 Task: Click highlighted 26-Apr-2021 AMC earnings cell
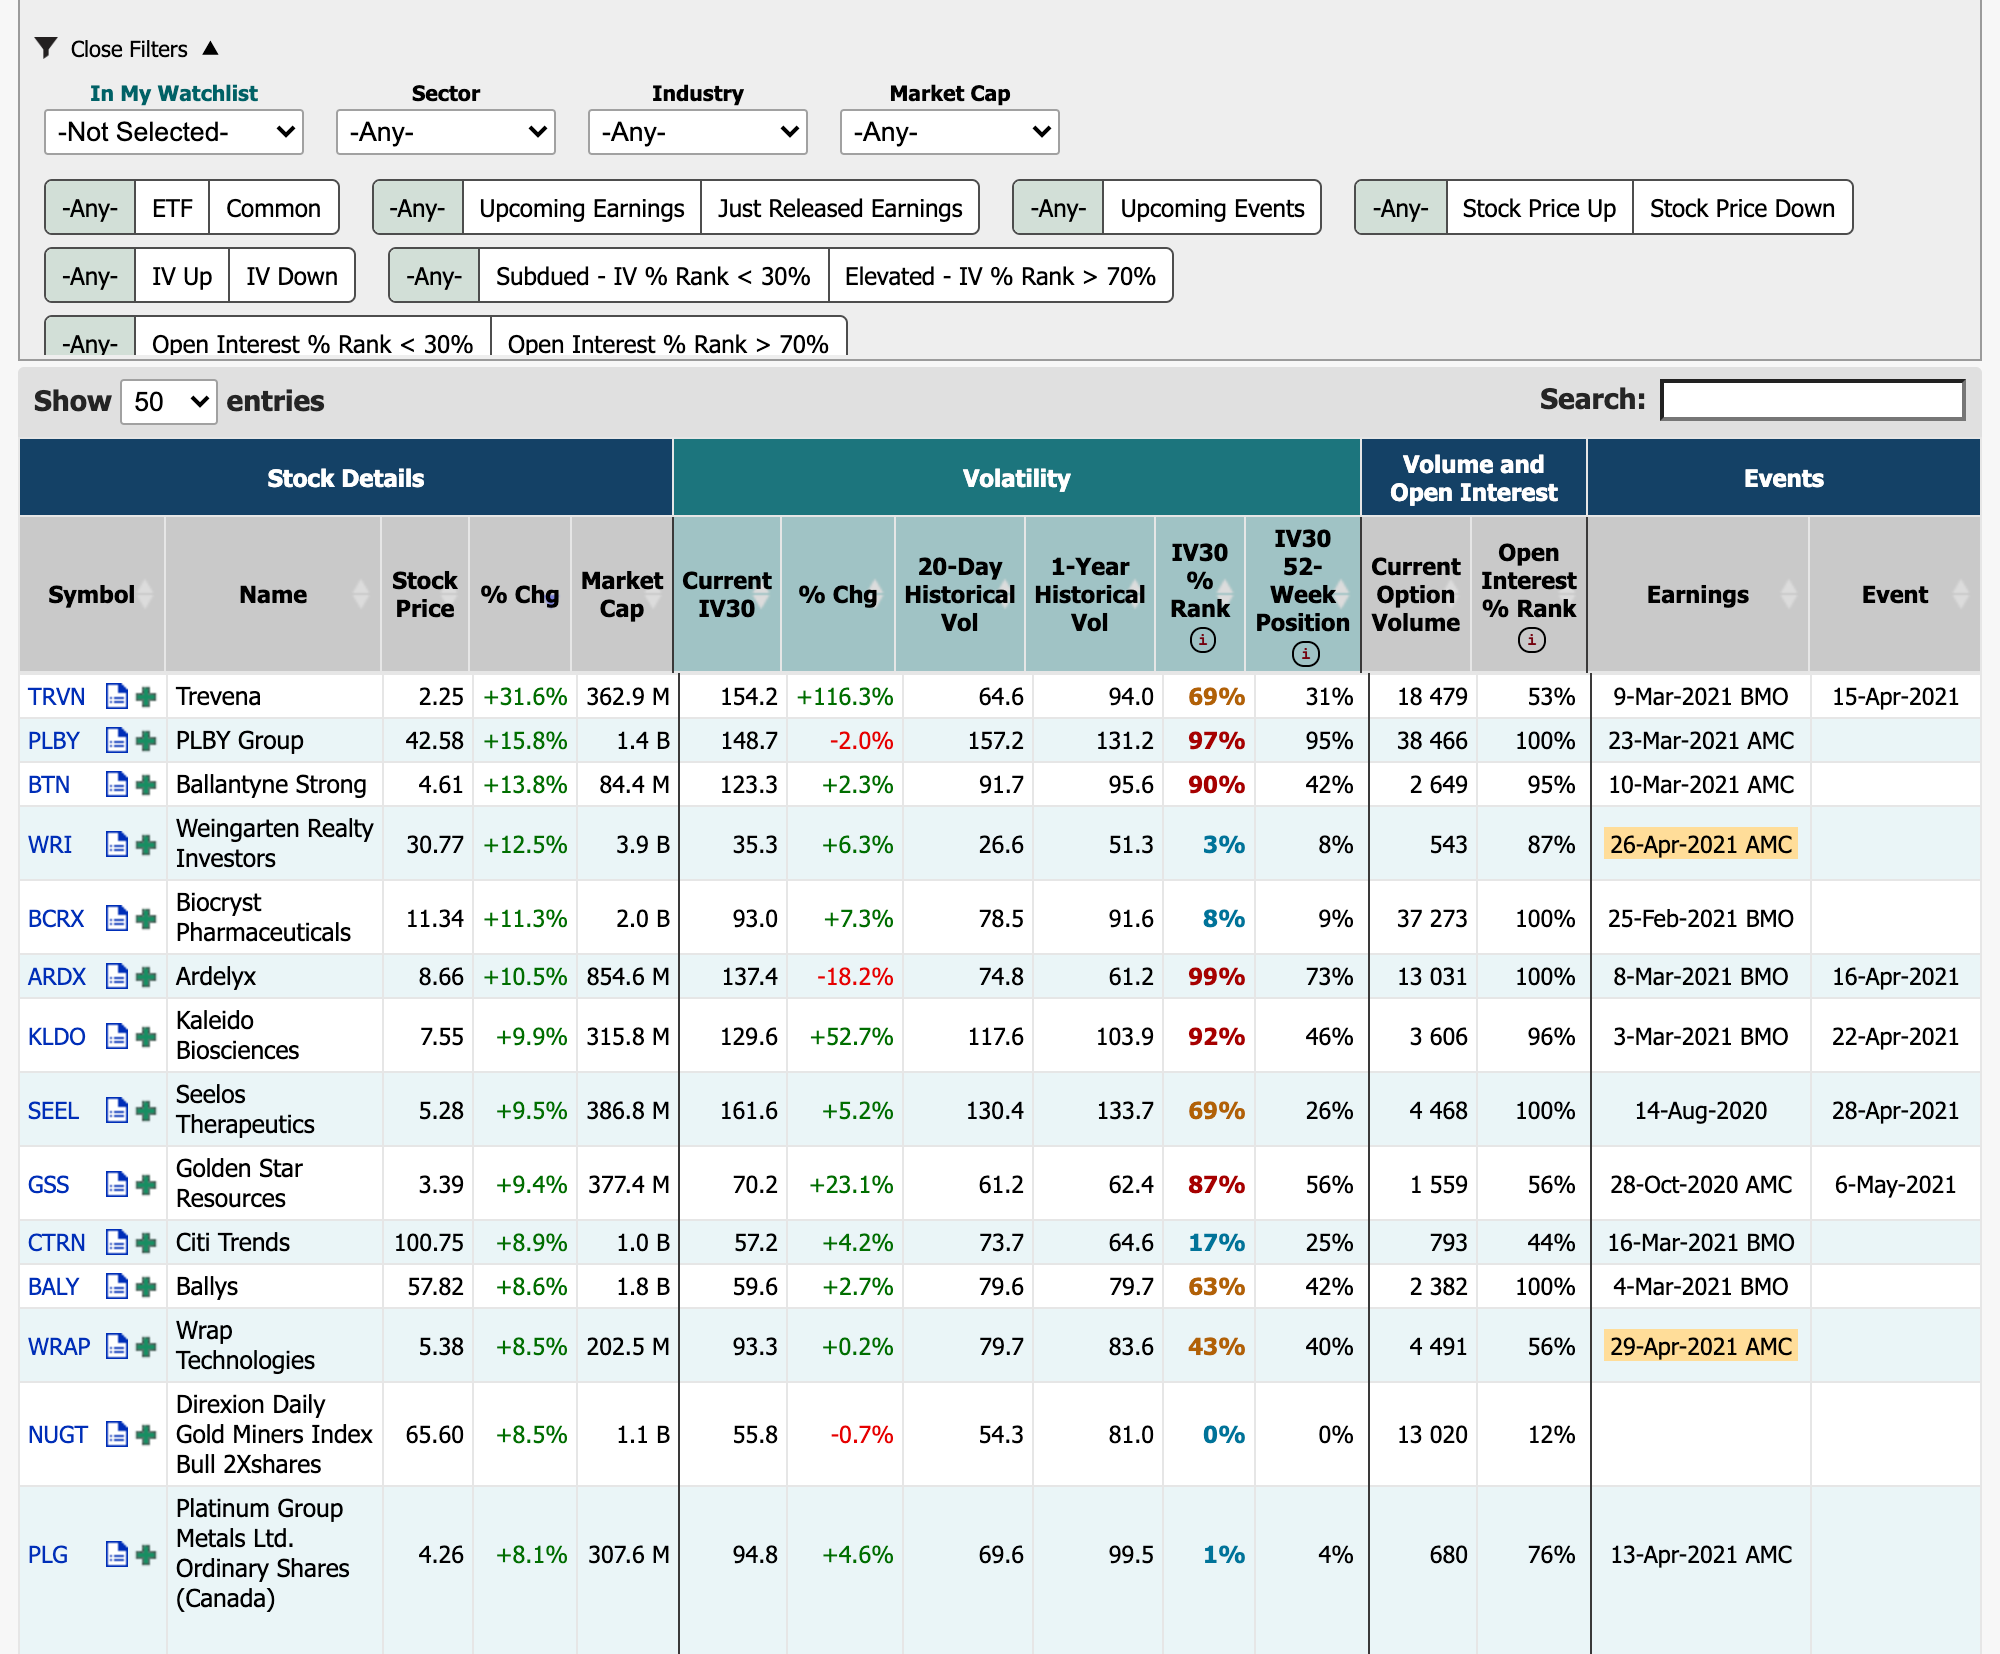1700,845
